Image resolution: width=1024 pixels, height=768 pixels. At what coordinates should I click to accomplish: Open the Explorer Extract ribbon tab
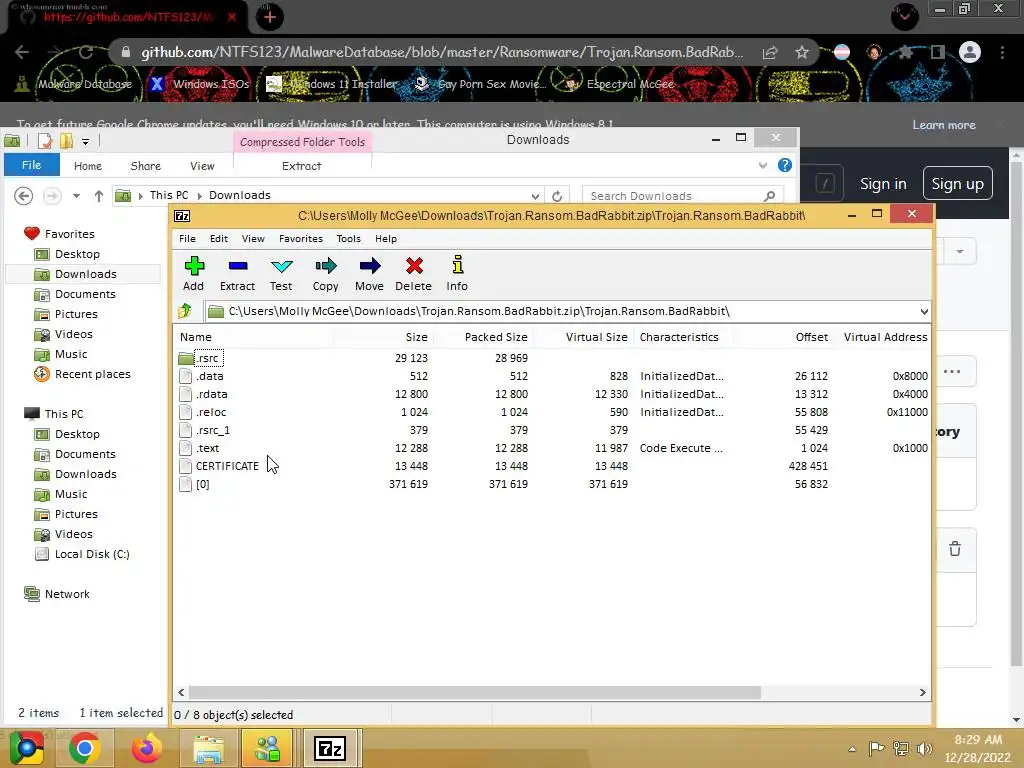[x=302, y=166]
